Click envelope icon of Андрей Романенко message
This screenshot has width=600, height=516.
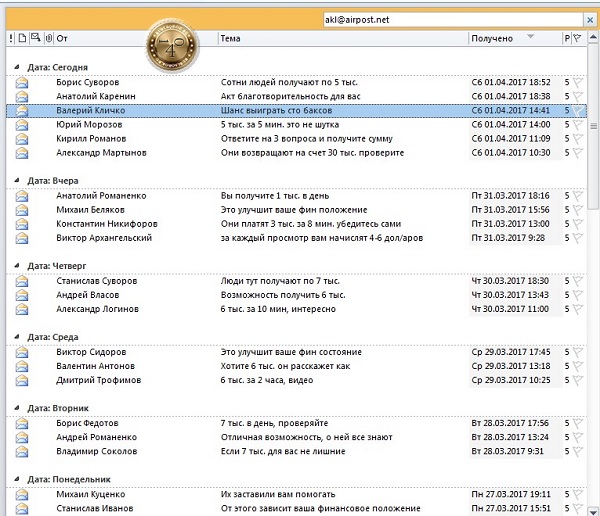pos(22,438)
